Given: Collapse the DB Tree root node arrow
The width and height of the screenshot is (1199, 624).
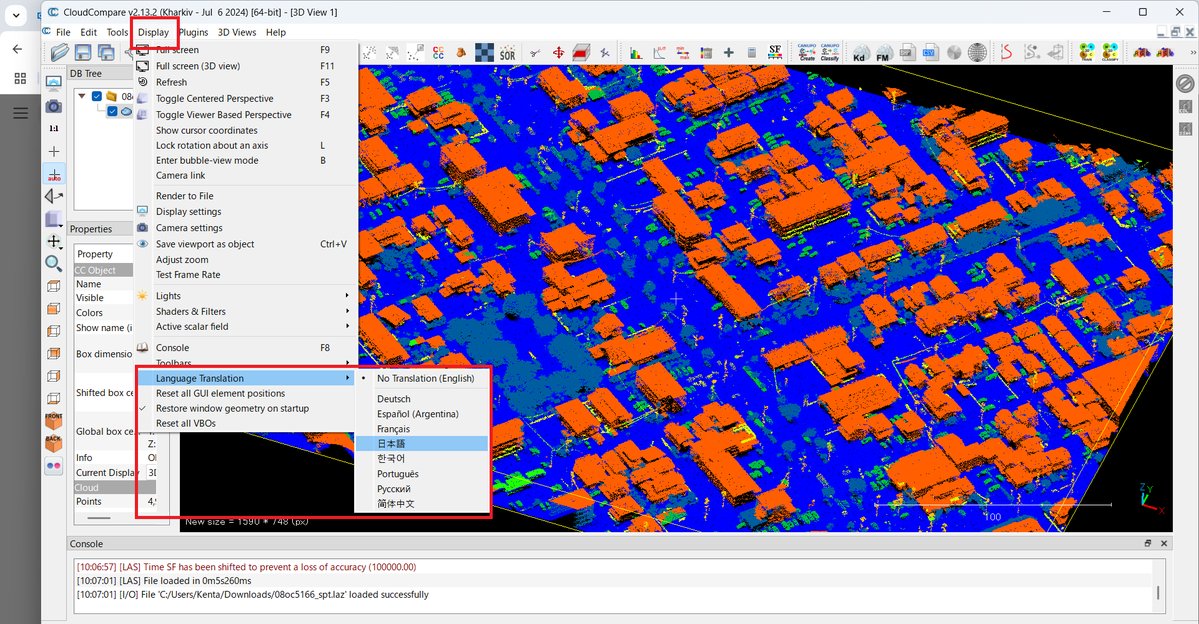Looking at the screenshot, I should [x=82, y=96].
